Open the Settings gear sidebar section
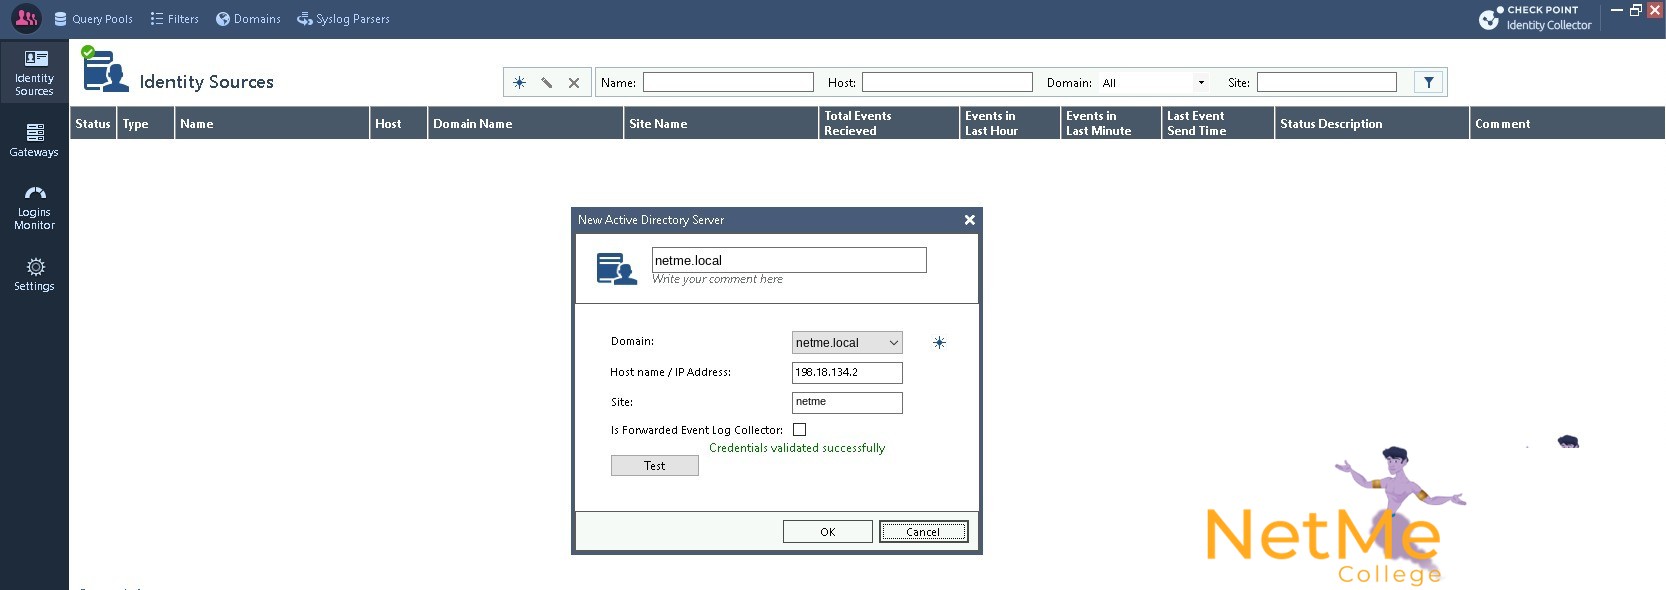 pyautogui.click(x=34, y=274)
